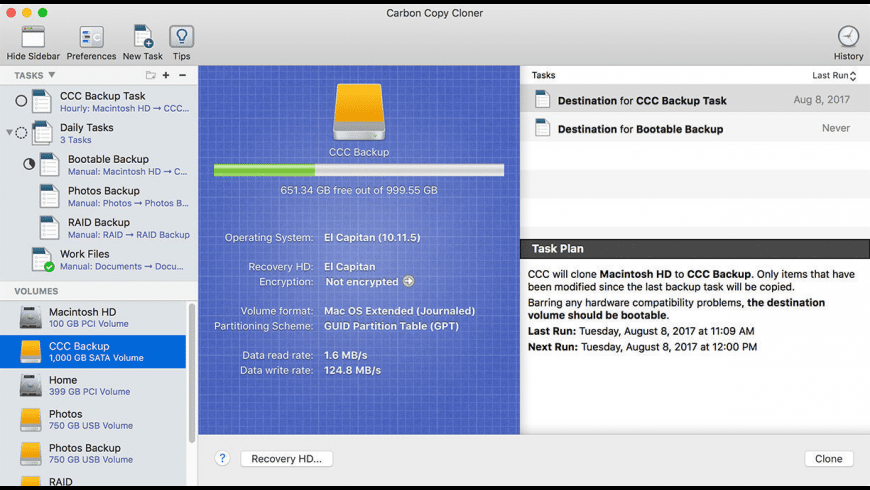The image size is (870, 490).
Task: Select the Photos 750 GB USB Volume
Action: (x=93, y=420)
